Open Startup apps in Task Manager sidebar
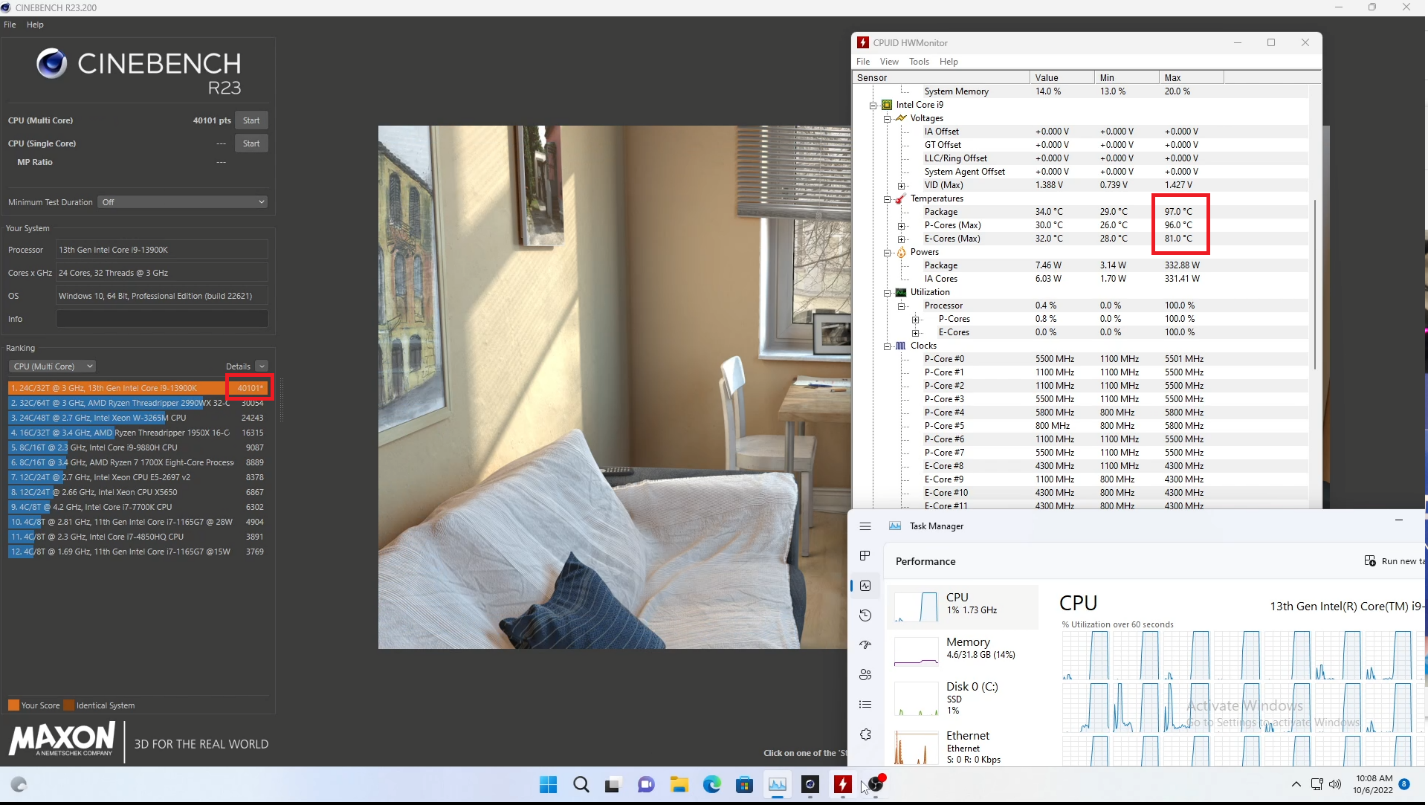 click(865, 645)
